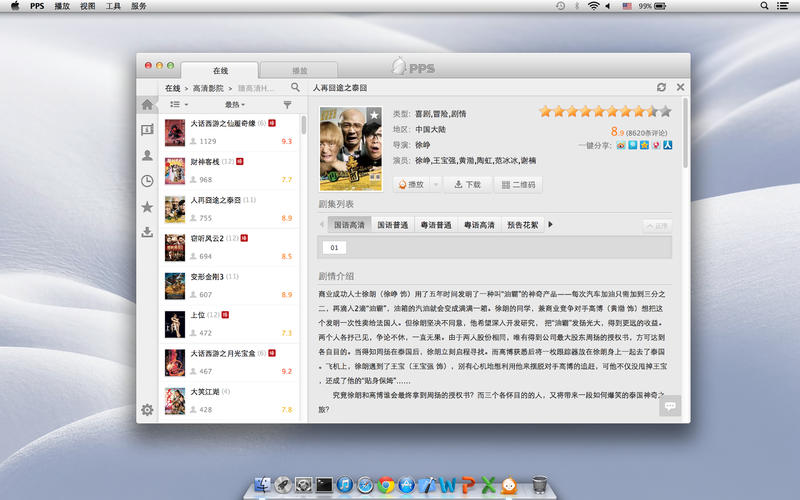This screenshot has height=500, width=800.
Task: Select 窃听风云2 in the movie list
Action: (229, 247)
